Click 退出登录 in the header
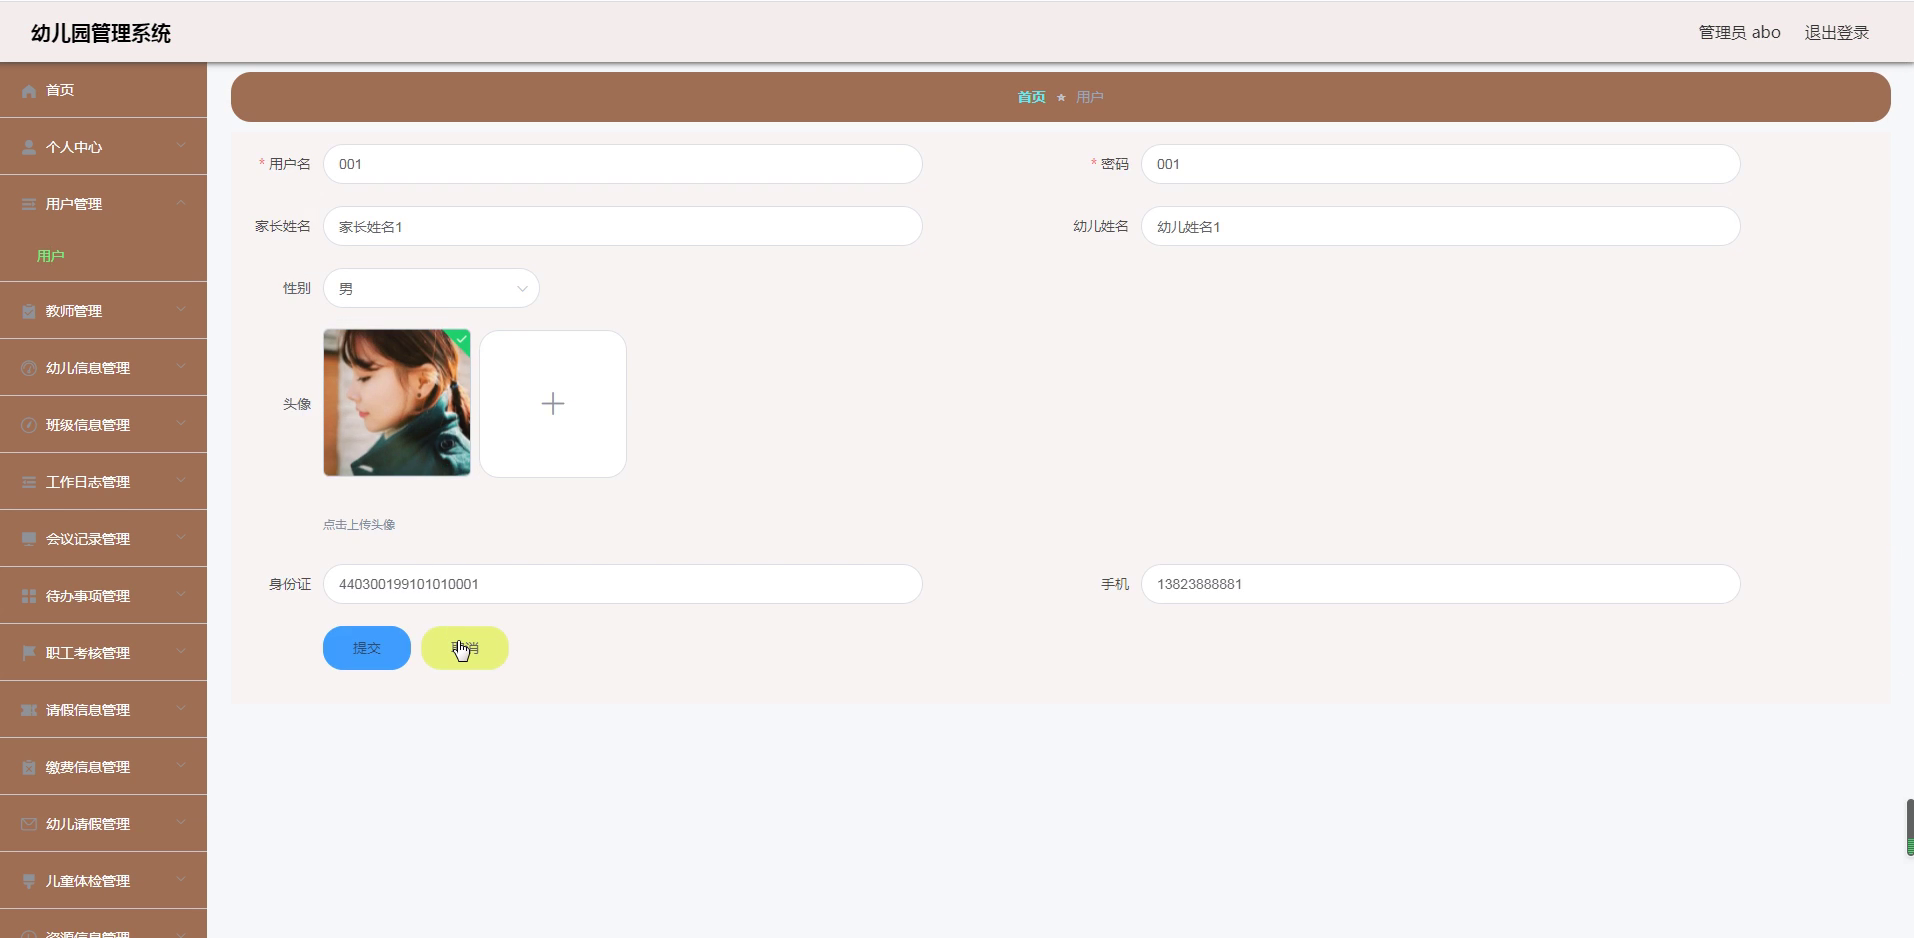1914x938 pixels. coord(1837,33)
